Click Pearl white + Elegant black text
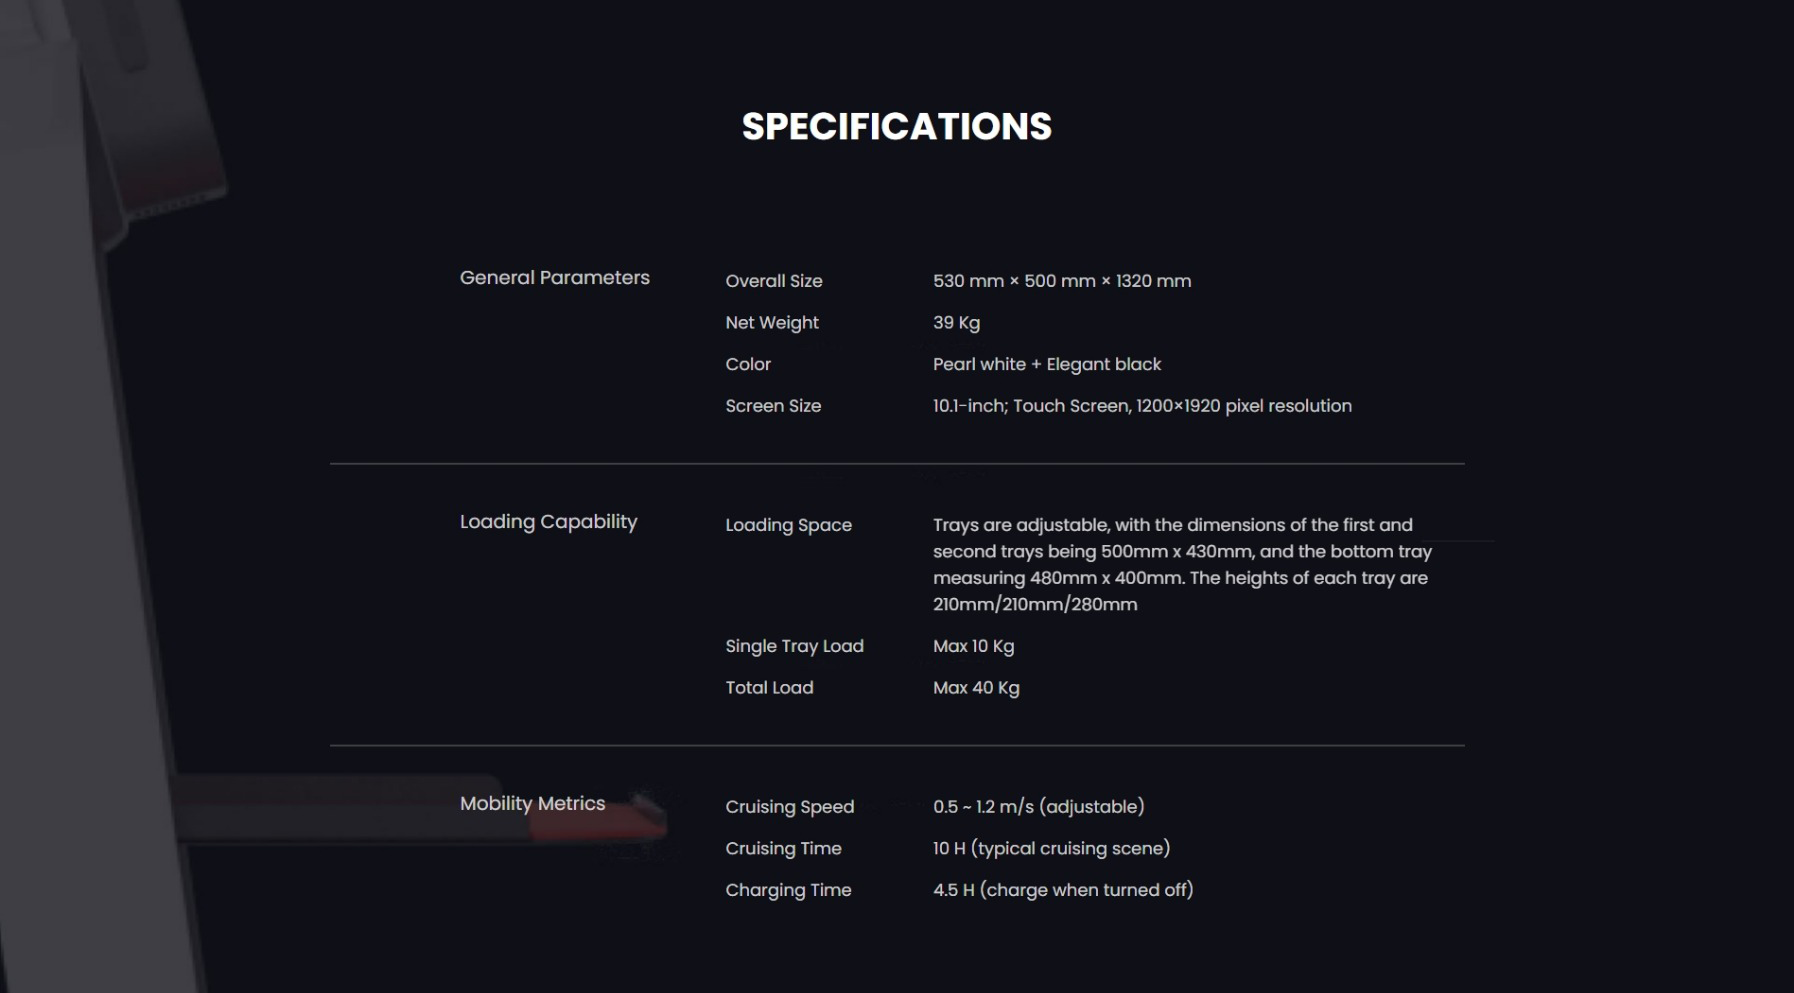 pyautogui.click(x=1047, y=364)
